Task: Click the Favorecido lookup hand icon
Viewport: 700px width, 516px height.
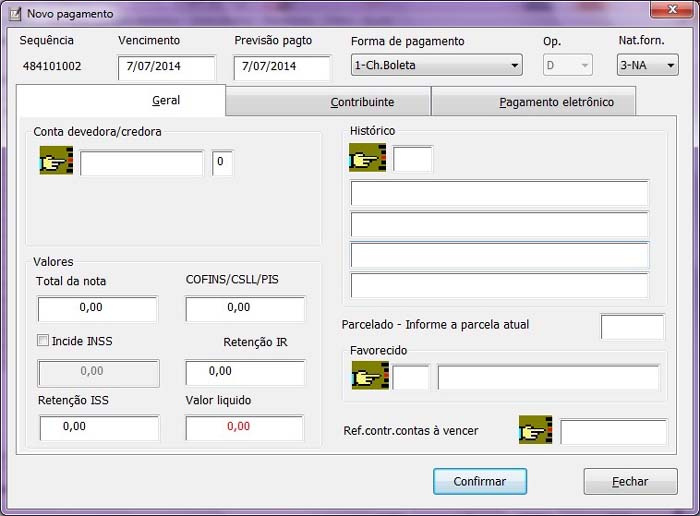Action: pos(370,376)
